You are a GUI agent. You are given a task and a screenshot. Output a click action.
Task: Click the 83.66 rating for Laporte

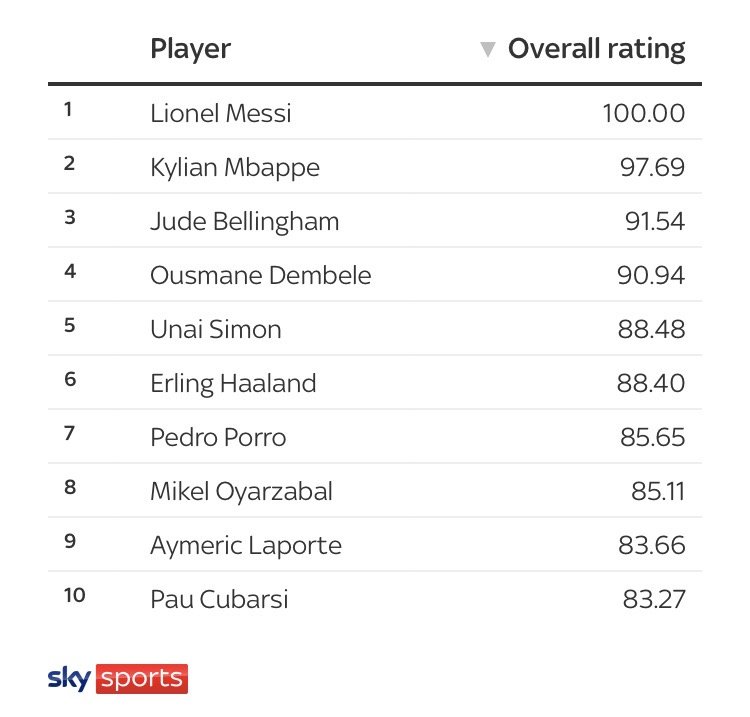coord(652,545)
